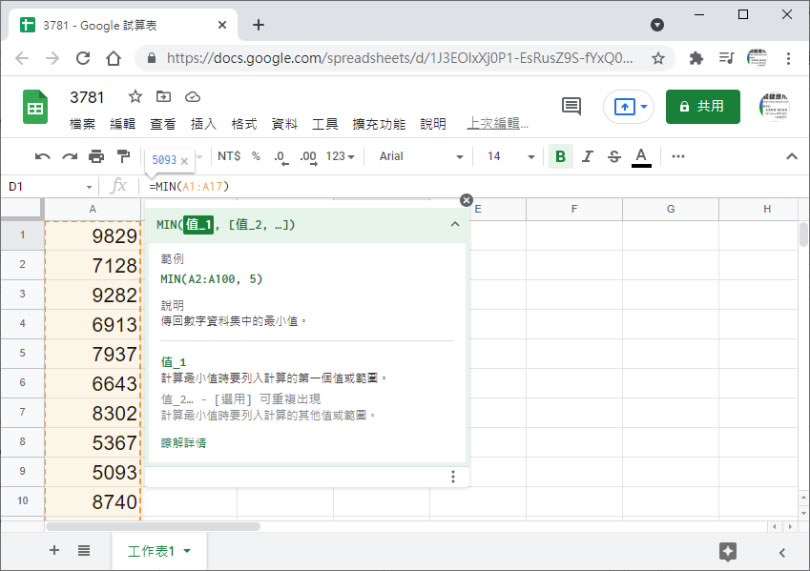
Task: Open the 上次編輯 history link
Action: click(497, 124)
